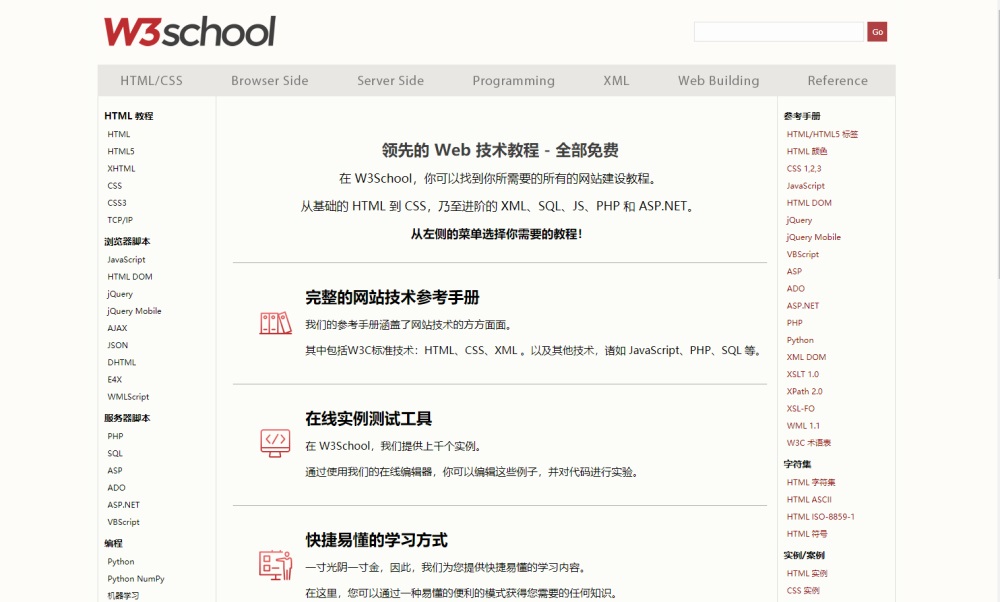Viewport: 1000px width, 602px height.
Task: Open the Browser Side navigation tab
Action: point(270,80)
